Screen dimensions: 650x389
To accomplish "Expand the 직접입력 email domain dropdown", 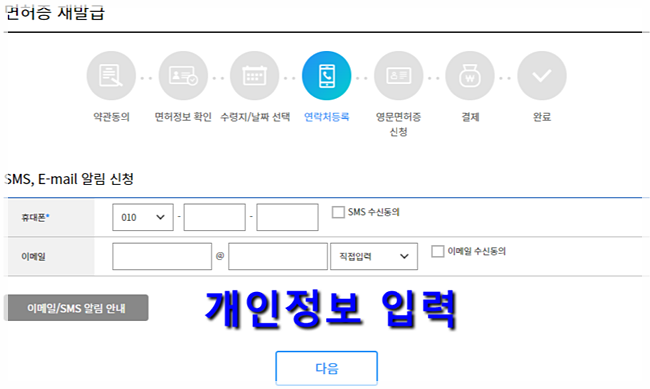I will coord(374,256).
